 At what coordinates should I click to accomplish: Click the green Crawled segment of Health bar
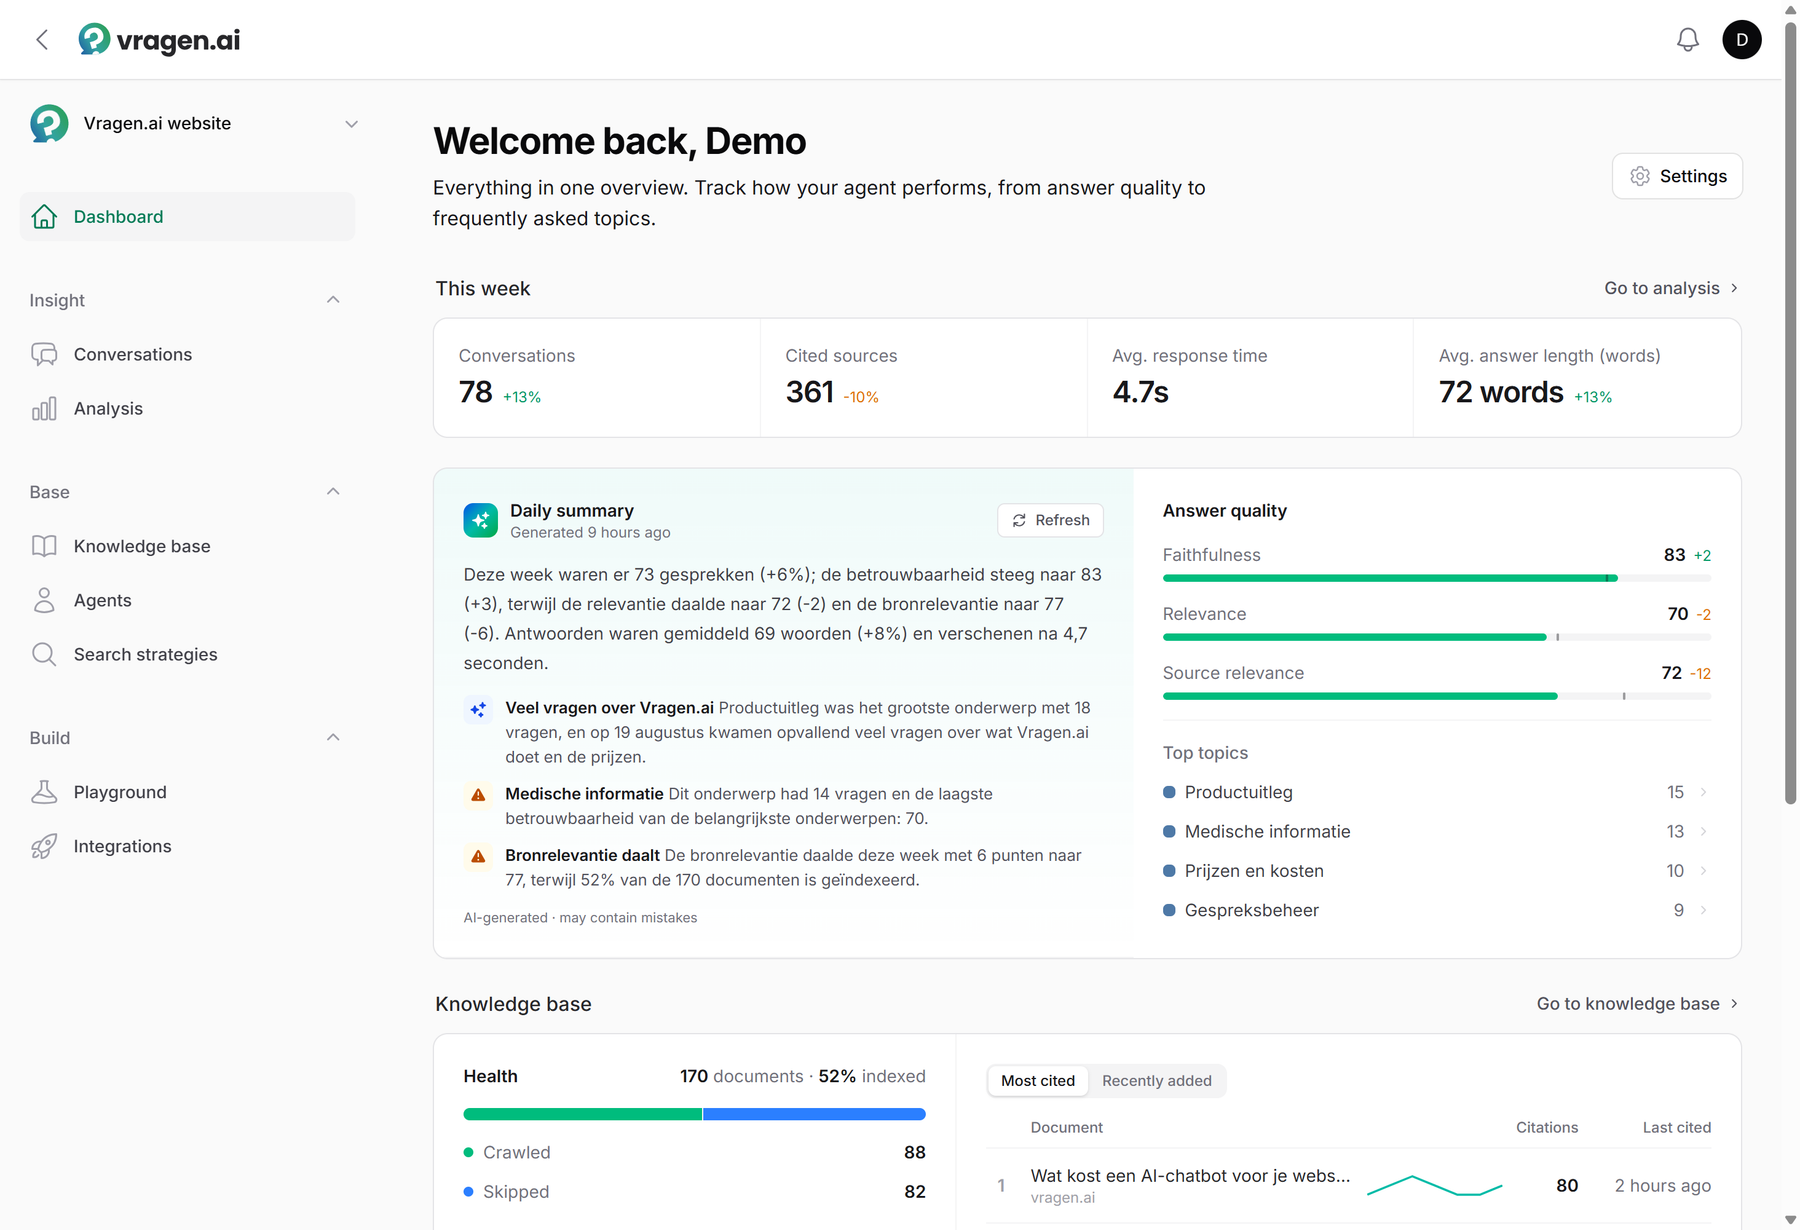click(582, 1114)
